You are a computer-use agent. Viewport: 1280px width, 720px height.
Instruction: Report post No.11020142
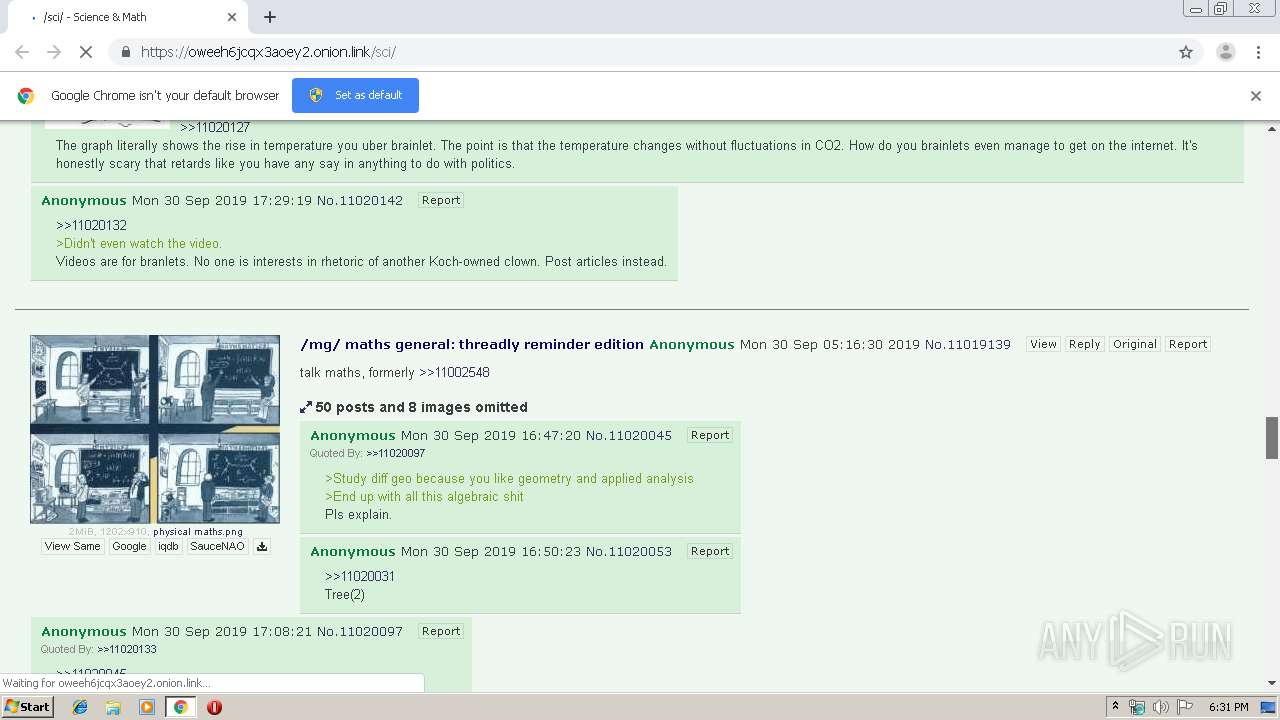tap(441, 200)
